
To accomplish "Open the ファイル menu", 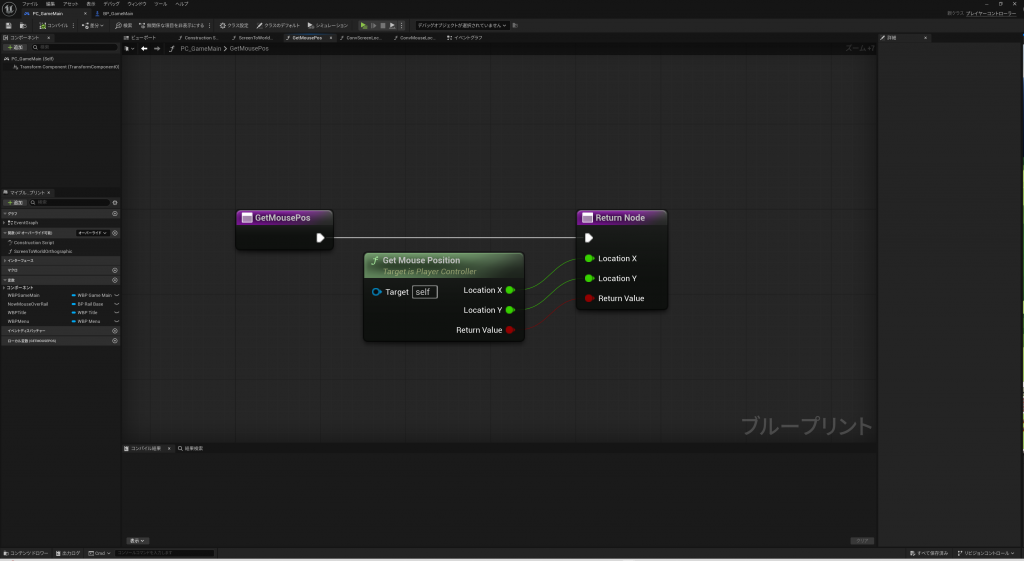I will pyautogui.click(x=30, y=4).
